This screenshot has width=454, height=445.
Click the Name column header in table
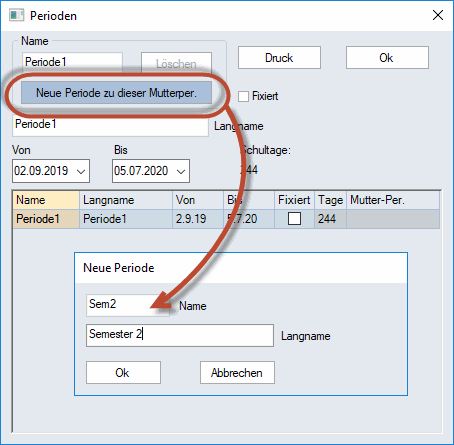click(46, 200)
